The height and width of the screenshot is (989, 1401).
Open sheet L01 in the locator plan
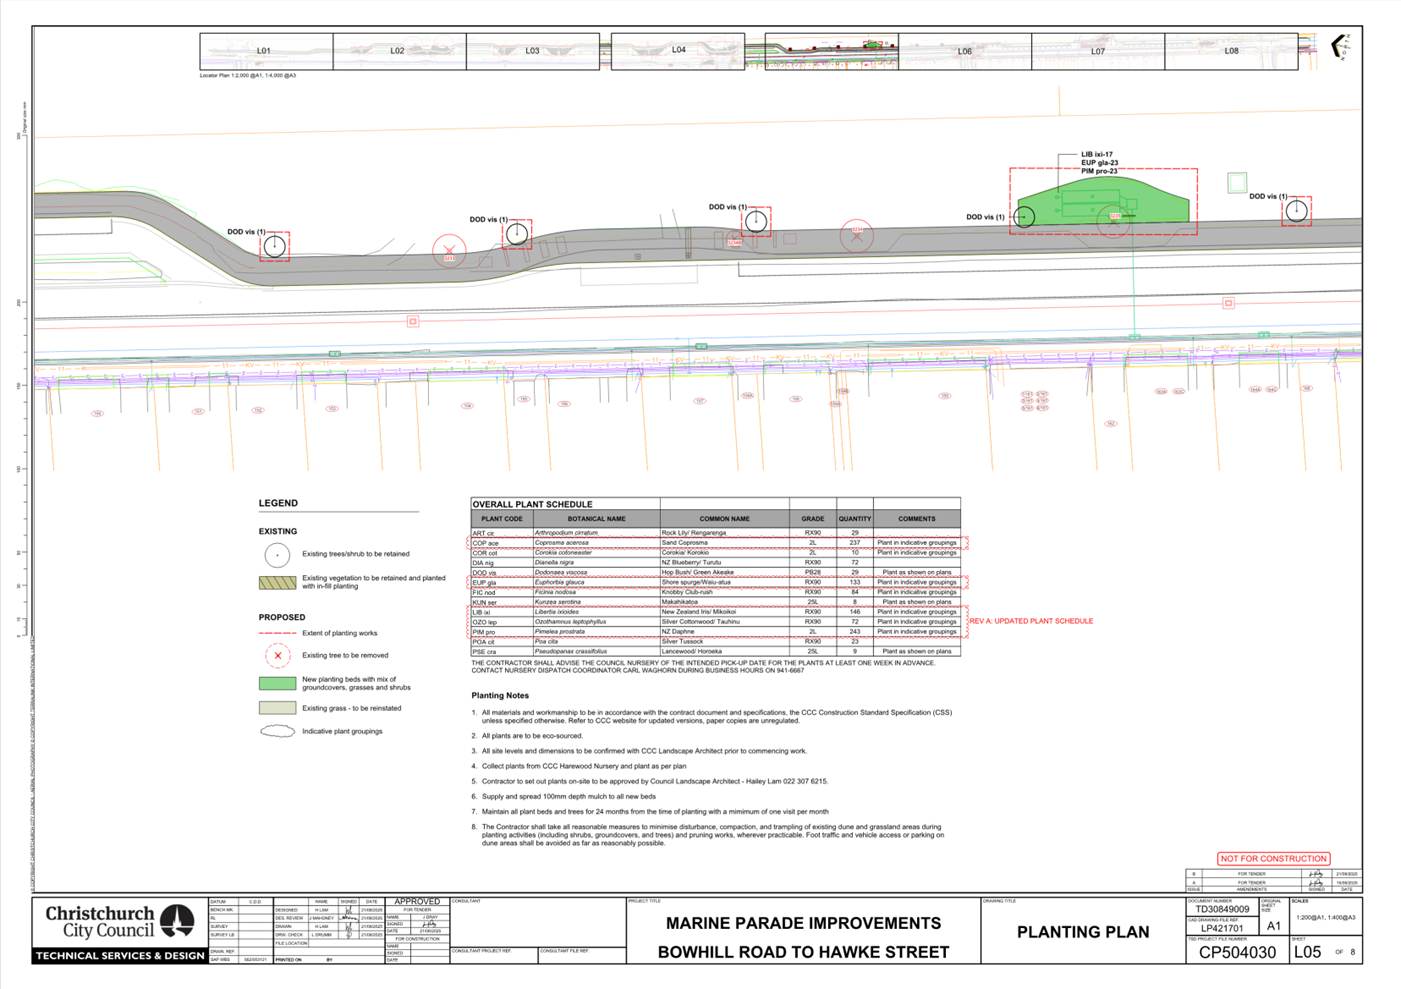tap(265, 51)
